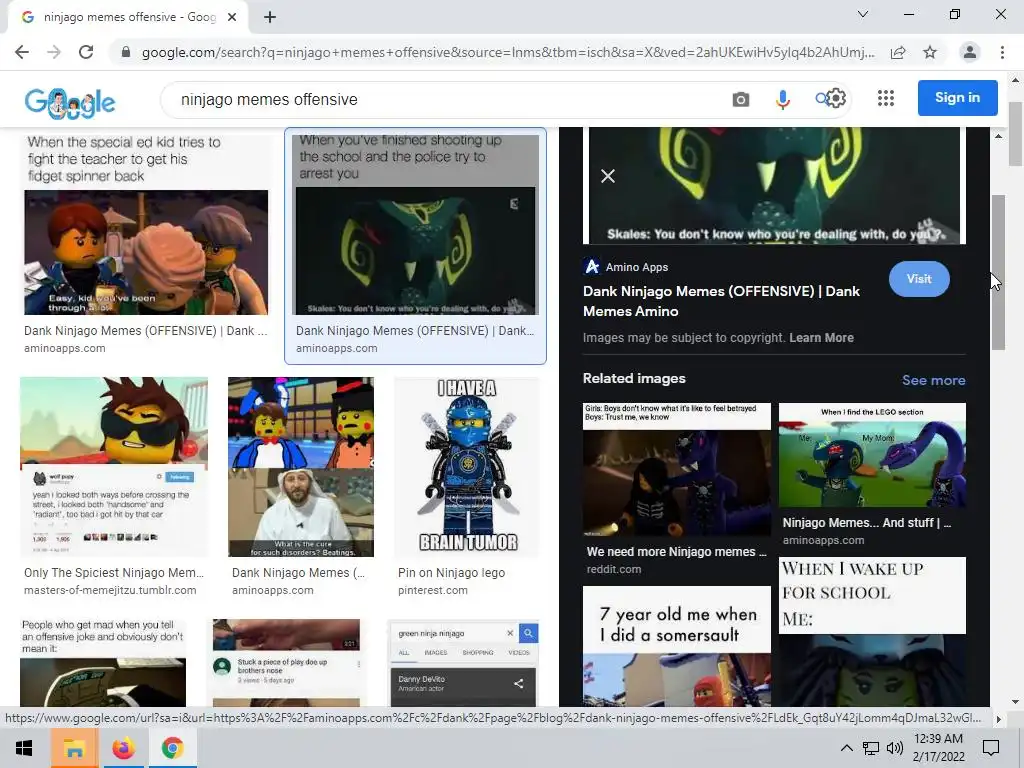Click the preview panel scrollbar thumb
Image resolution: width=1024 pixels, height=768 pixels.
coord(998,272)
